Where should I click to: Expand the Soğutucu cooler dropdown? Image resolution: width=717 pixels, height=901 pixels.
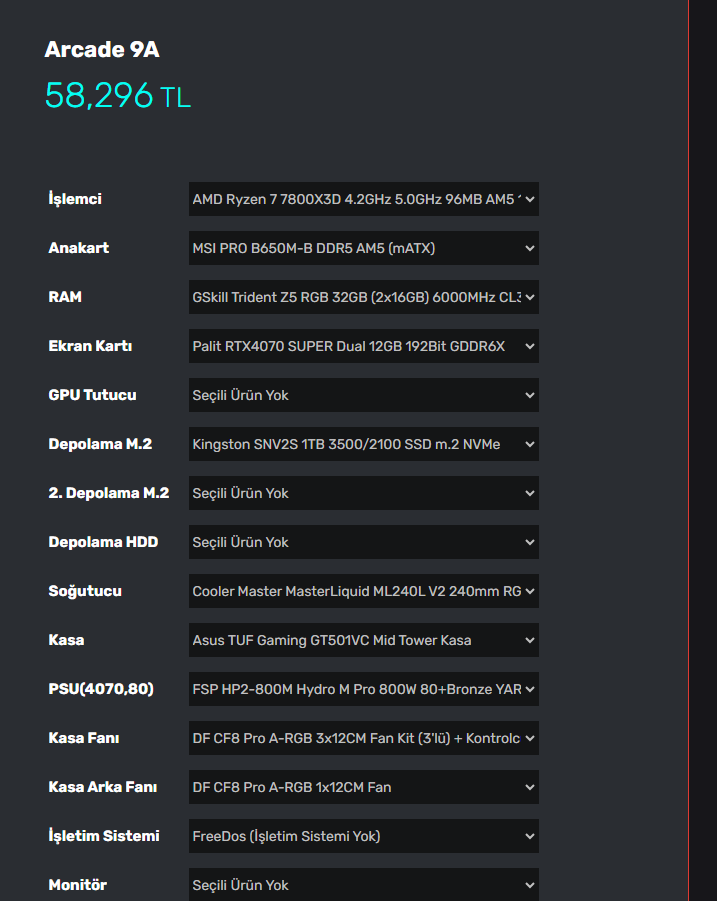(x=364, y=591)
